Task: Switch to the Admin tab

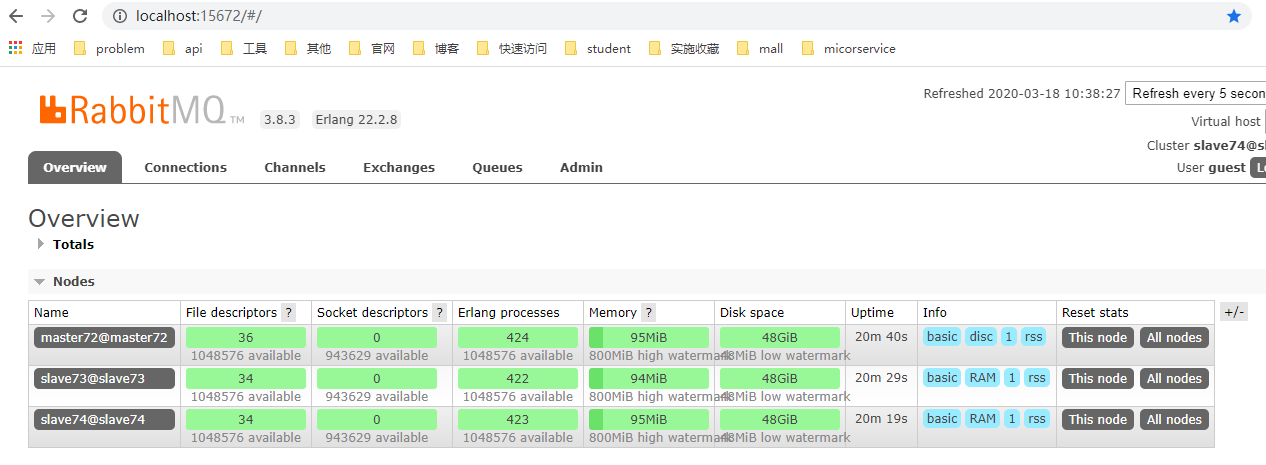Action: [581, 167]
